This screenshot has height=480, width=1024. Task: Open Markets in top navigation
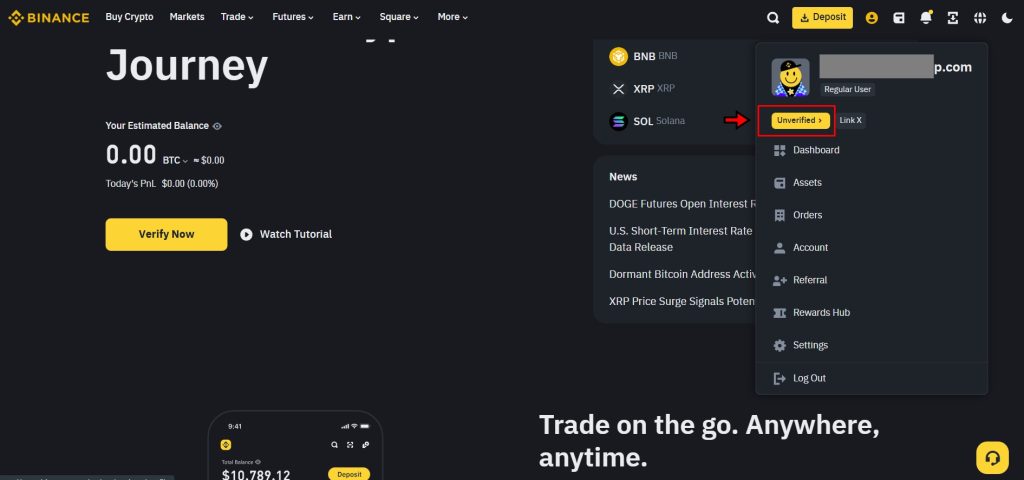pos(187,17)
